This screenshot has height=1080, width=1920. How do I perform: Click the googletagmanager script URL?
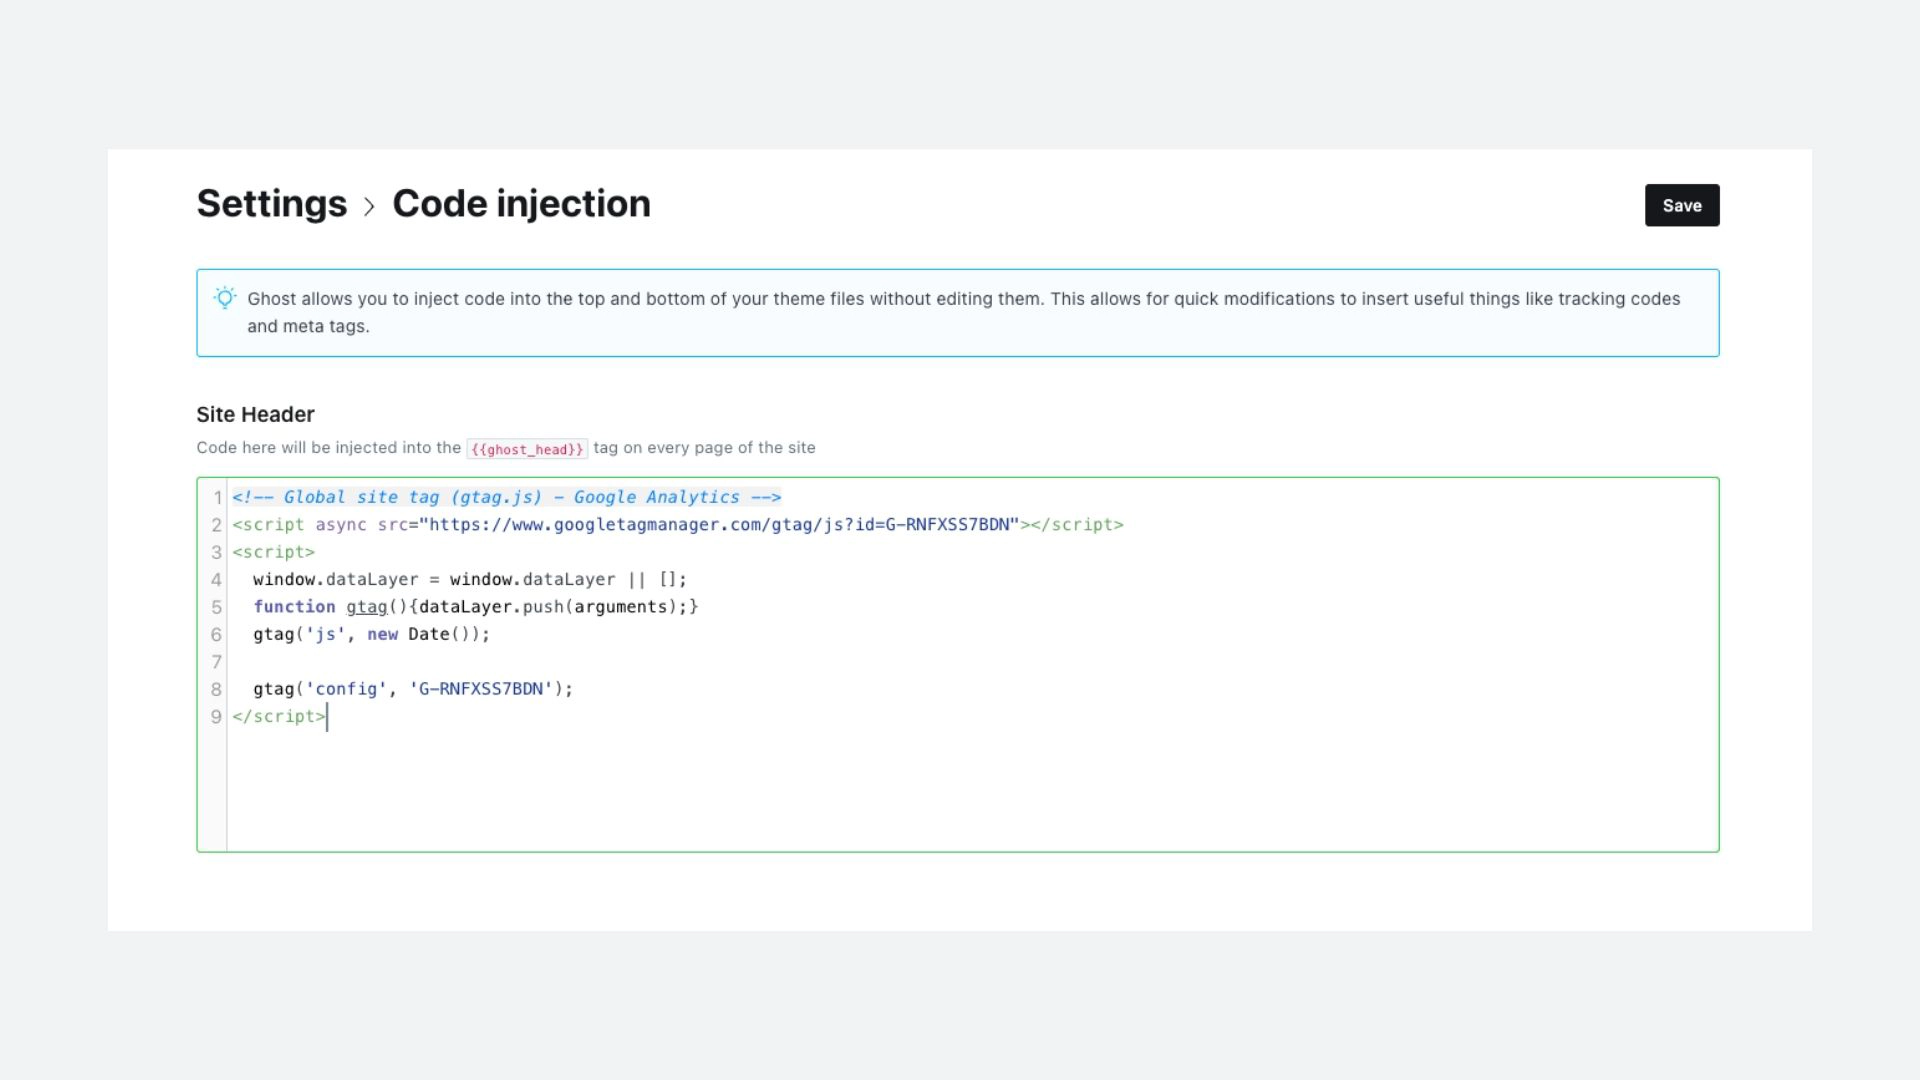pos(719,525)
